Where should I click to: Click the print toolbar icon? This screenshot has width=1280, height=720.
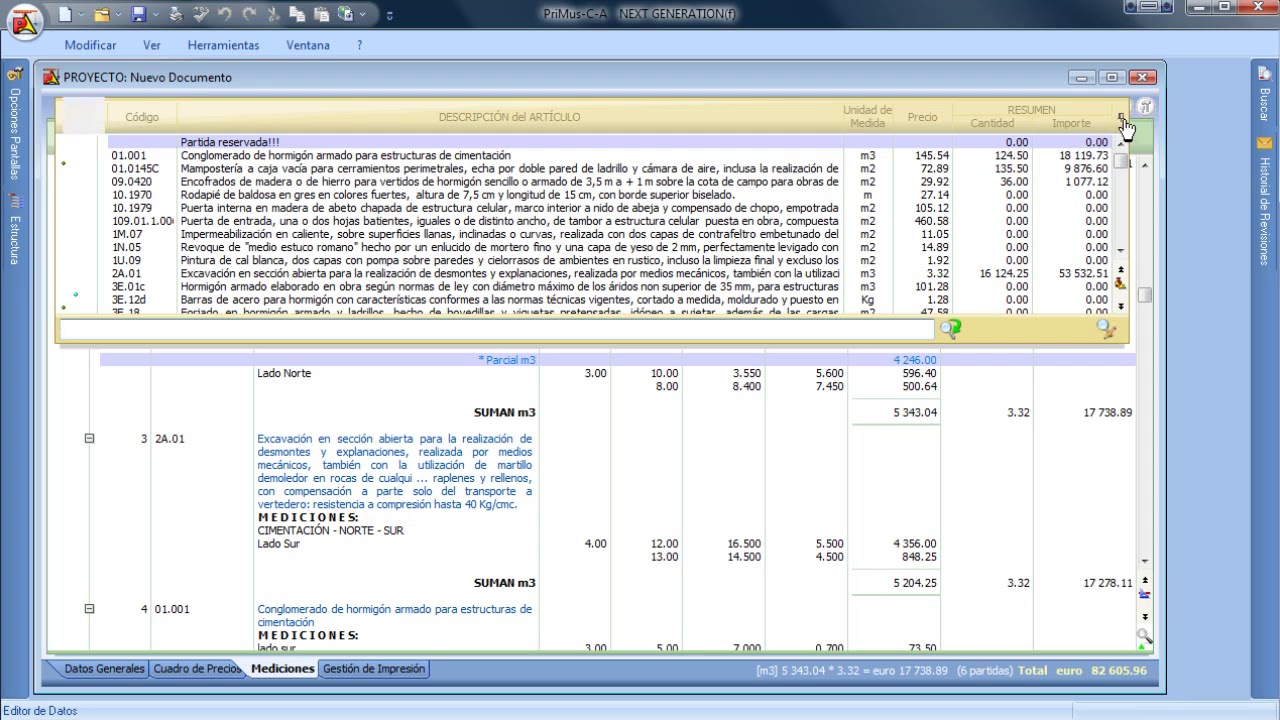176,15
